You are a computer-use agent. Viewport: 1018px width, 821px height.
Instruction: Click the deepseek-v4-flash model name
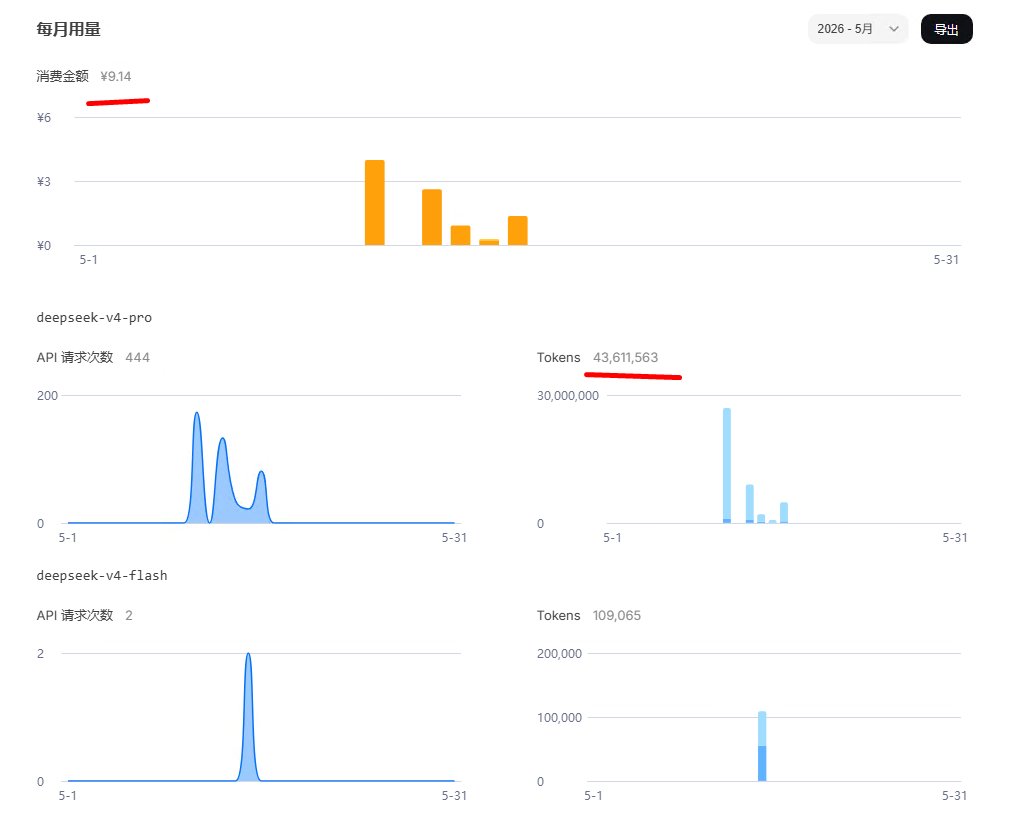102,576
